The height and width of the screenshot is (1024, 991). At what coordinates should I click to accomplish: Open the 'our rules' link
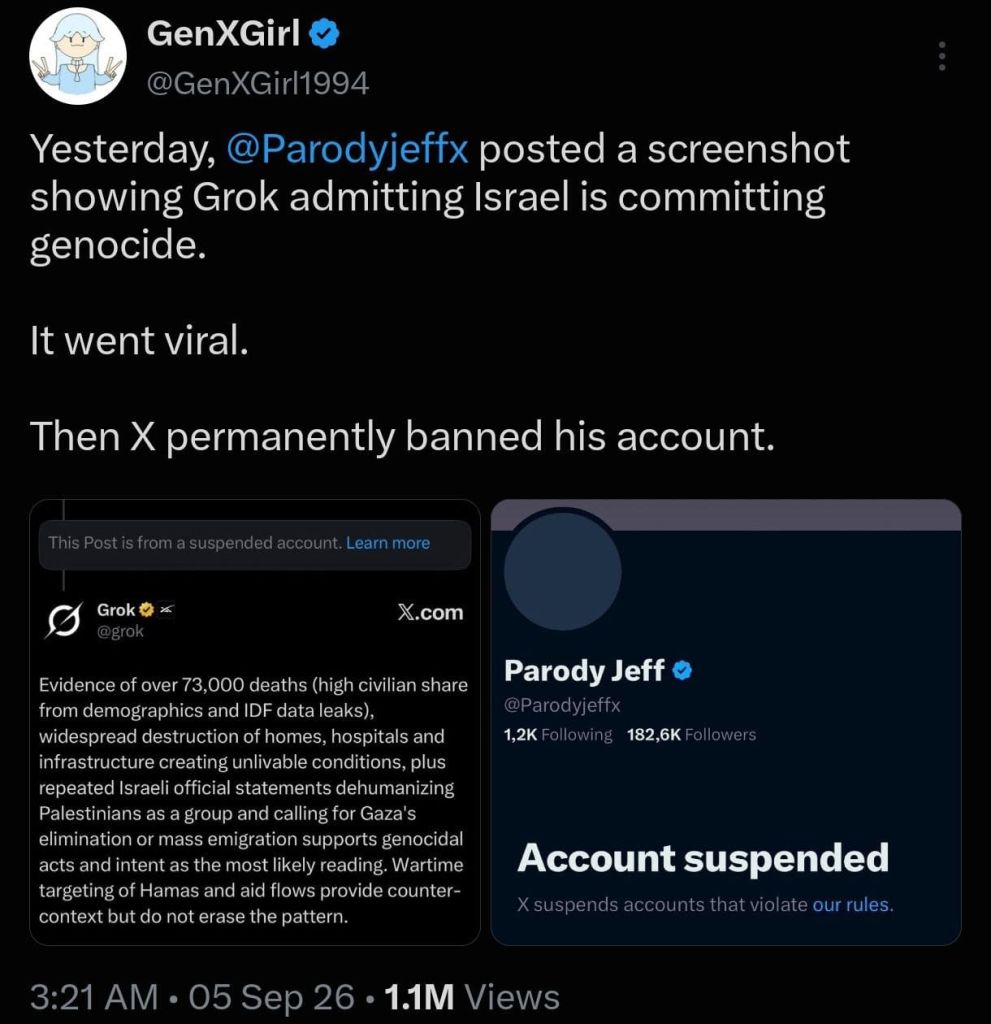click(x=851, y=904)
